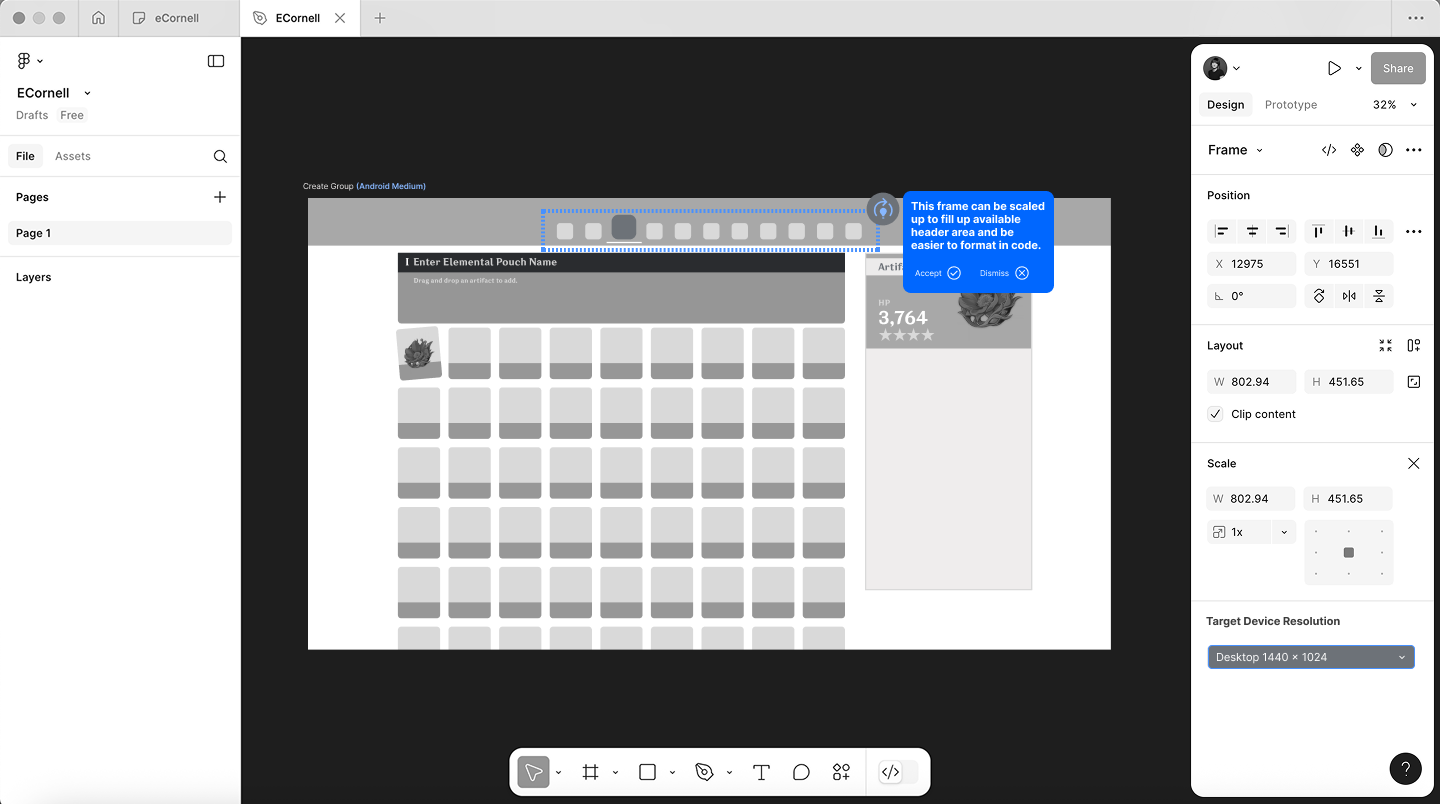Image resolution: width=1440 pixels, height=804 pixels.
Task: Open the Actions tool in toolbar
Action: coord(841,772)
